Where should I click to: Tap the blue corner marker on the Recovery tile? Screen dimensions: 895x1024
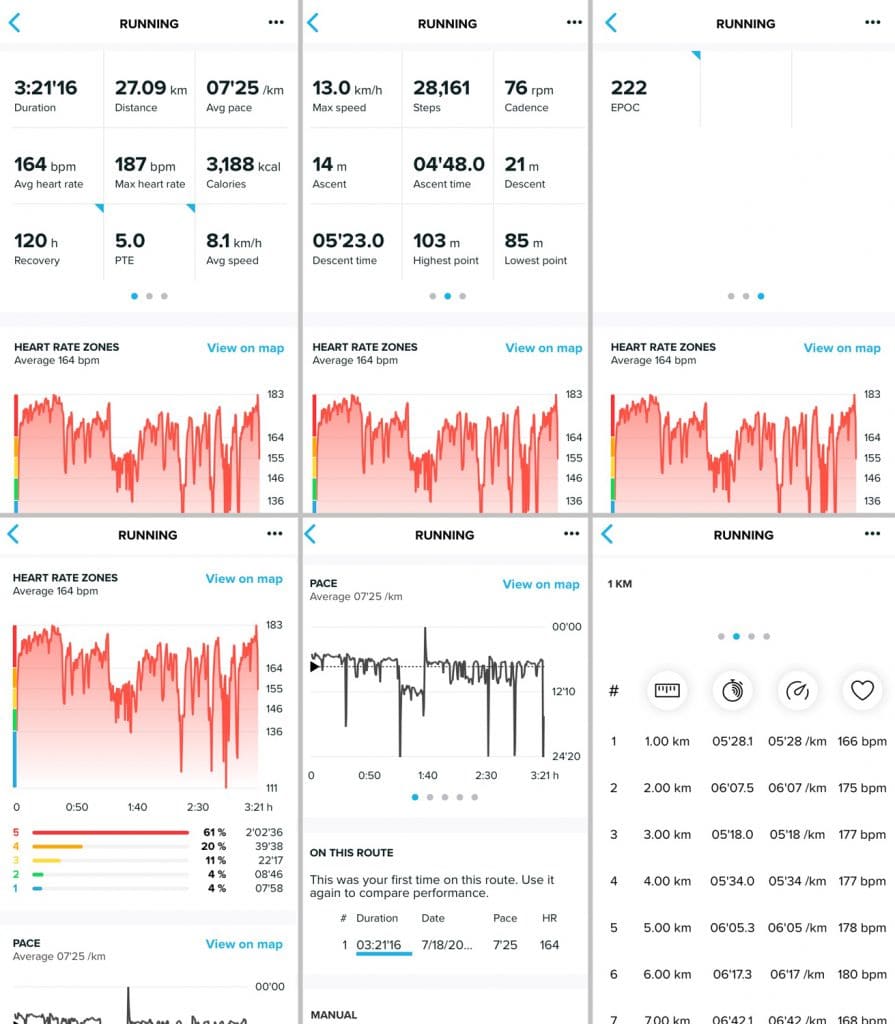point(99,208)
